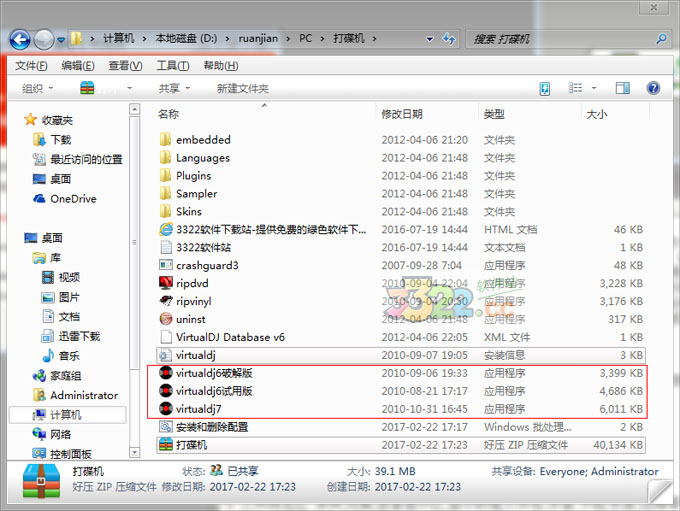Click the Forward navigation arrow button
The height and width of the screenshot is (511, 680).
click(44, 39)
